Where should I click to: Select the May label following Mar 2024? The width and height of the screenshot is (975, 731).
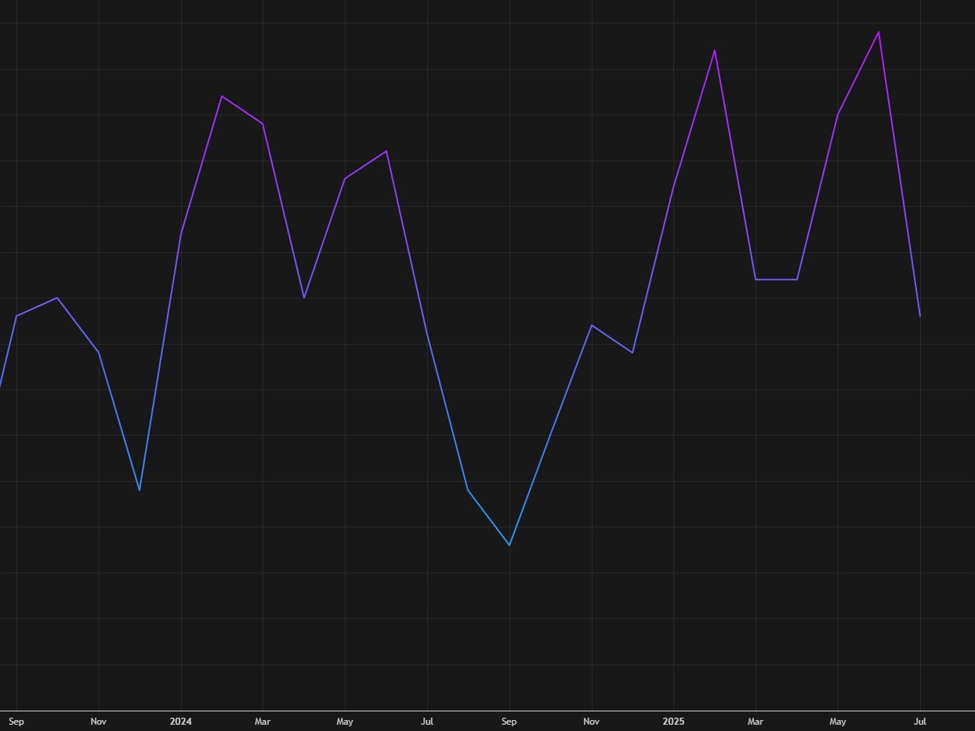pyautogui.click(x=345, y=721)
